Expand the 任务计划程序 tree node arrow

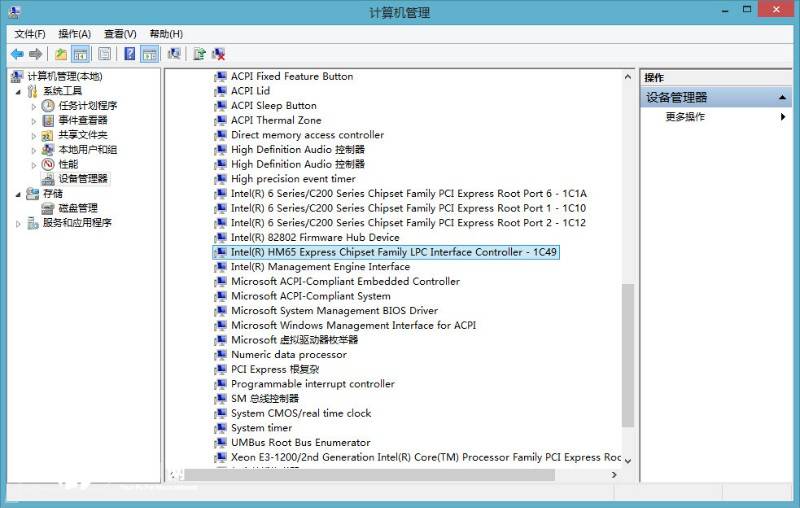pos(33,106)
